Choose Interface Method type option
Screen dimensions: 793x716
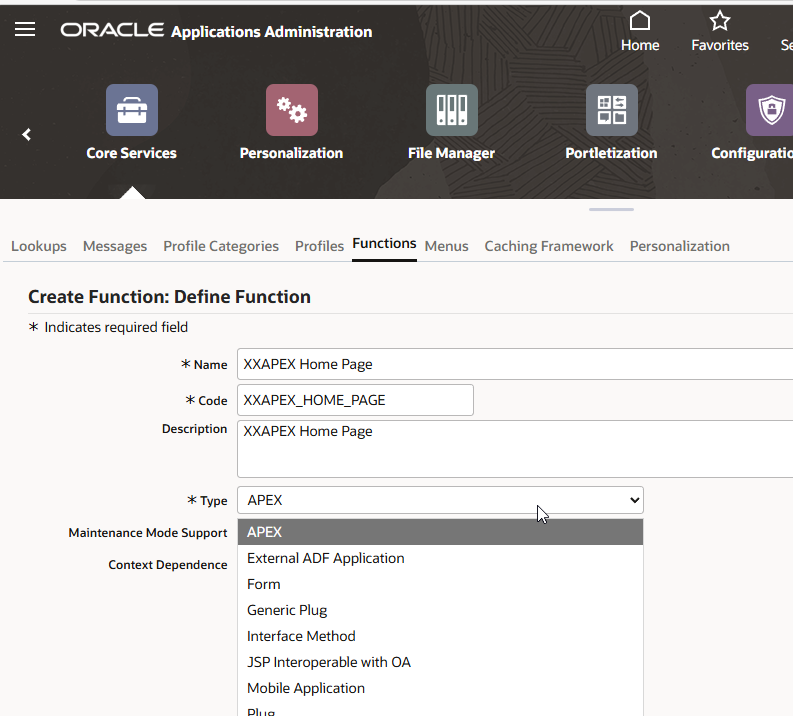pos(440,636)
